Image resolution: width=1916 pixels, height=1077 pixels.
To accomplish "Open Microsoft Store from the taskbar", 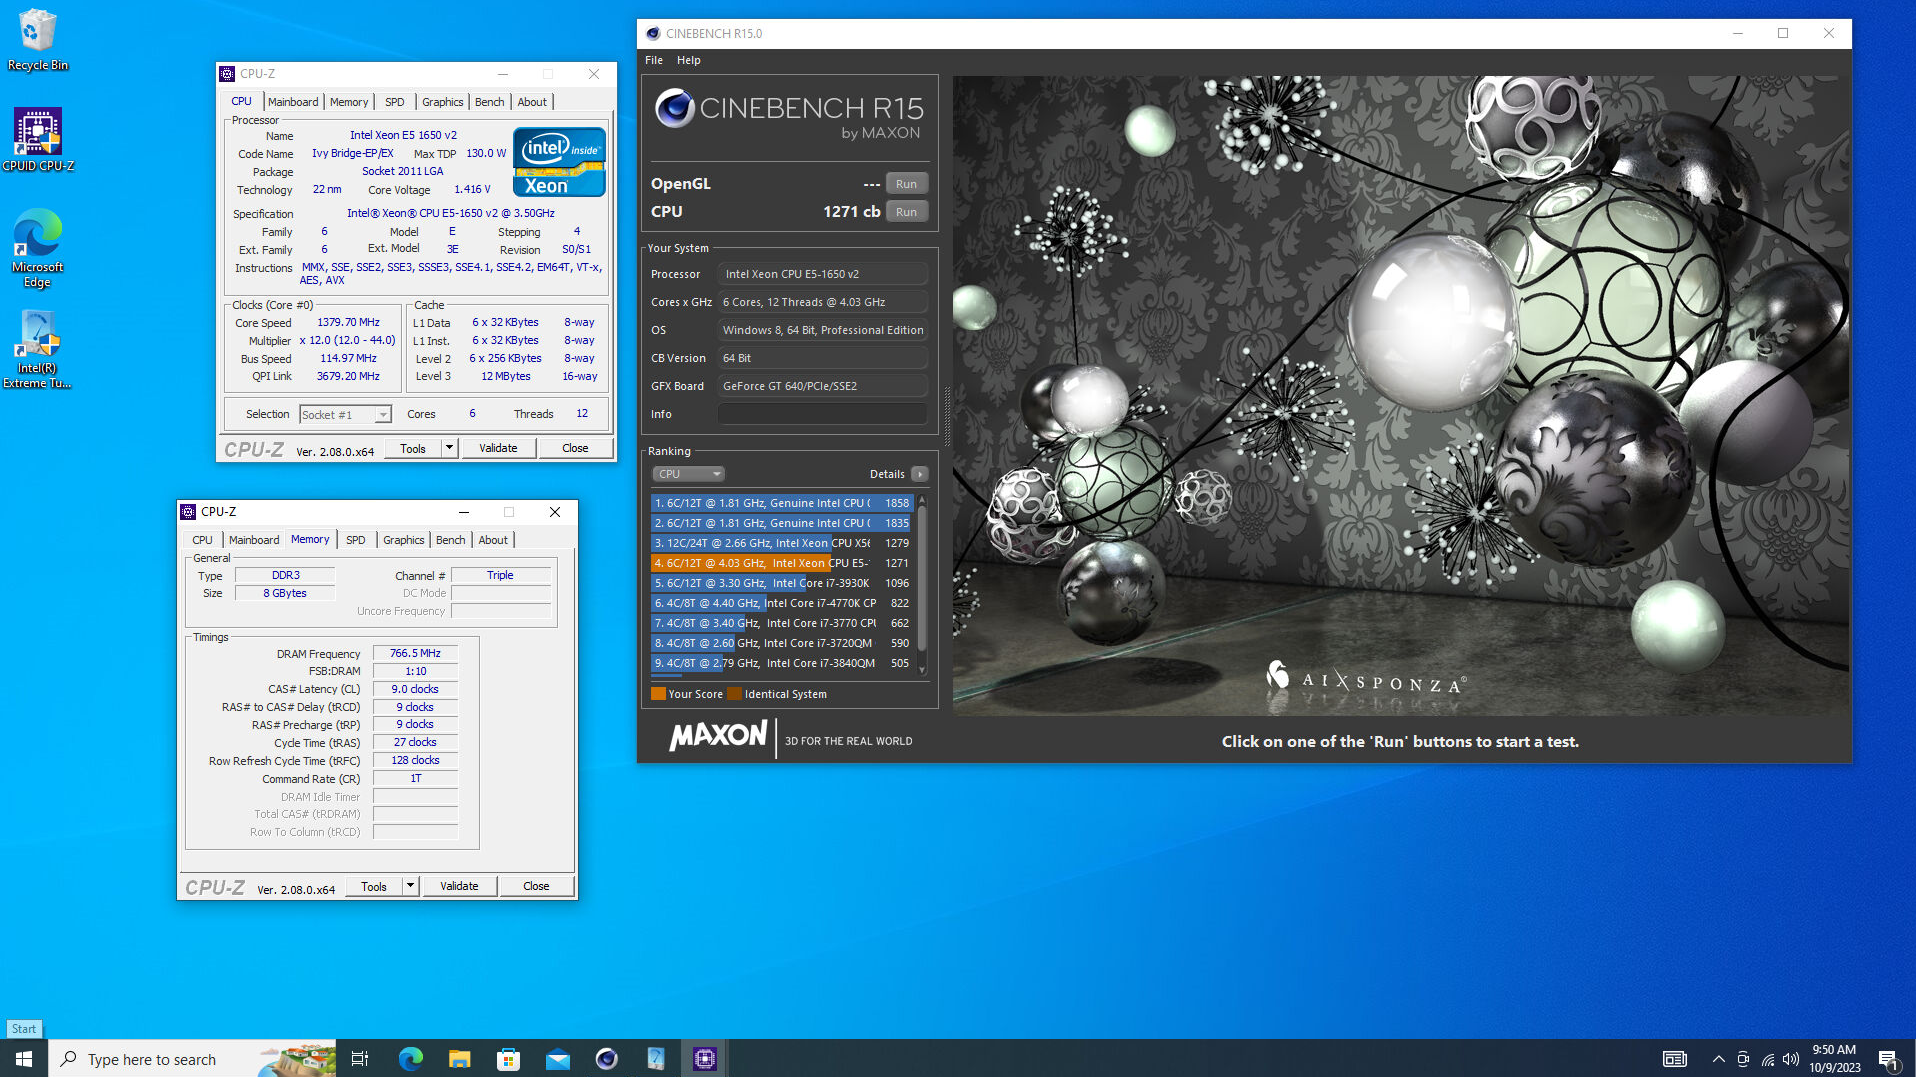I will (508, 1058).
